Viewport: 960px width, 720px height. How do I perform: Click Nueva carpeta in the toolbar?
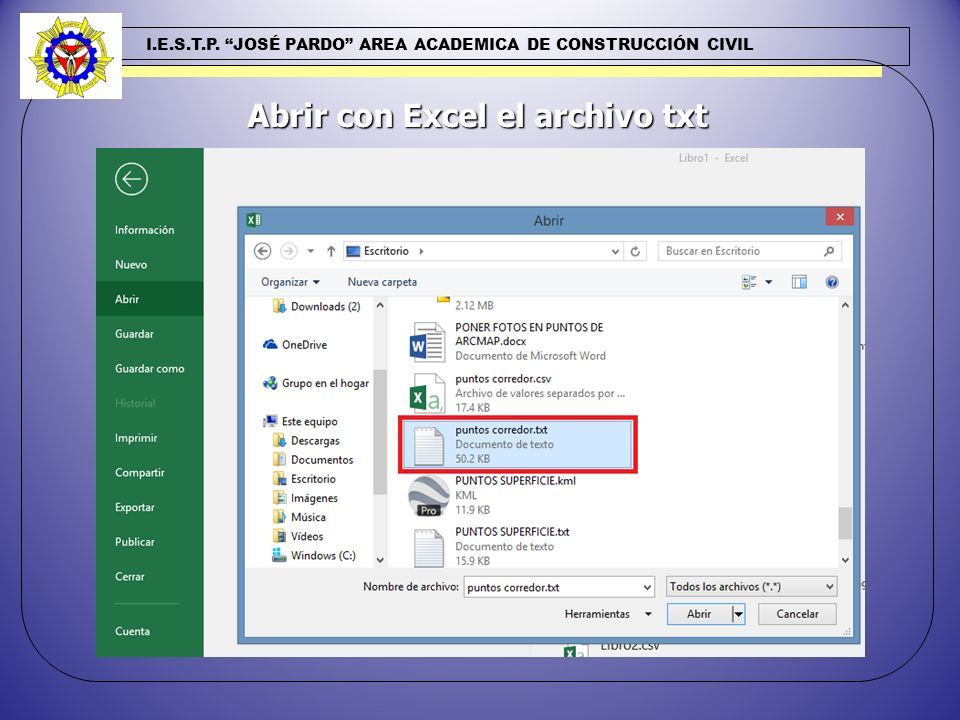pos(382,282)
